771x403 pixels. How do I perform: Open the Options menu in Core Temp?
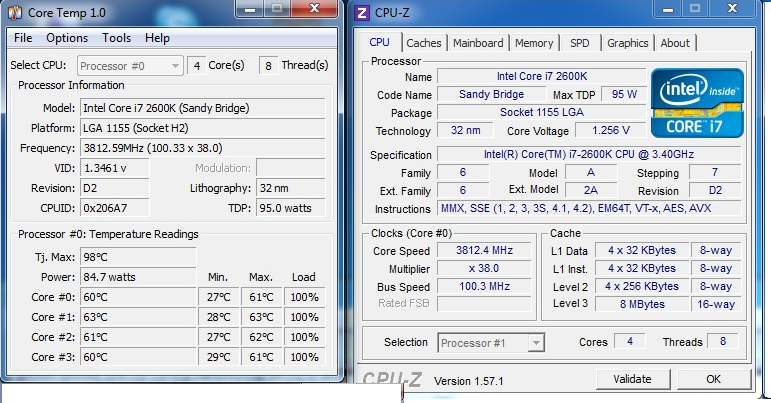(67, 38)
